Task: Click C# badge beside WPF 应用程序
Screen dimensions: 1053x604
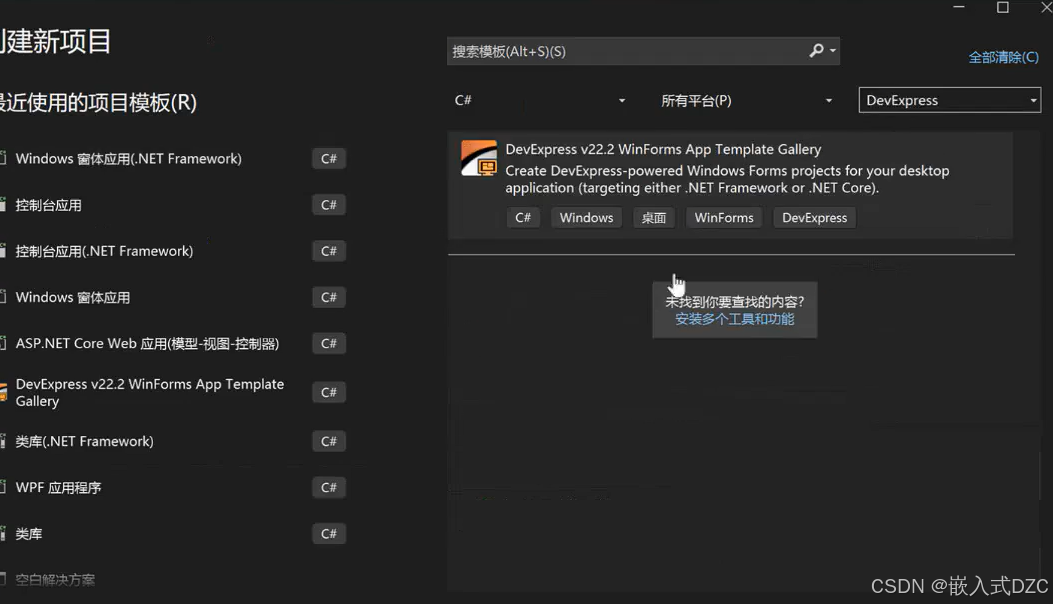Action: (x=328, y=487)
